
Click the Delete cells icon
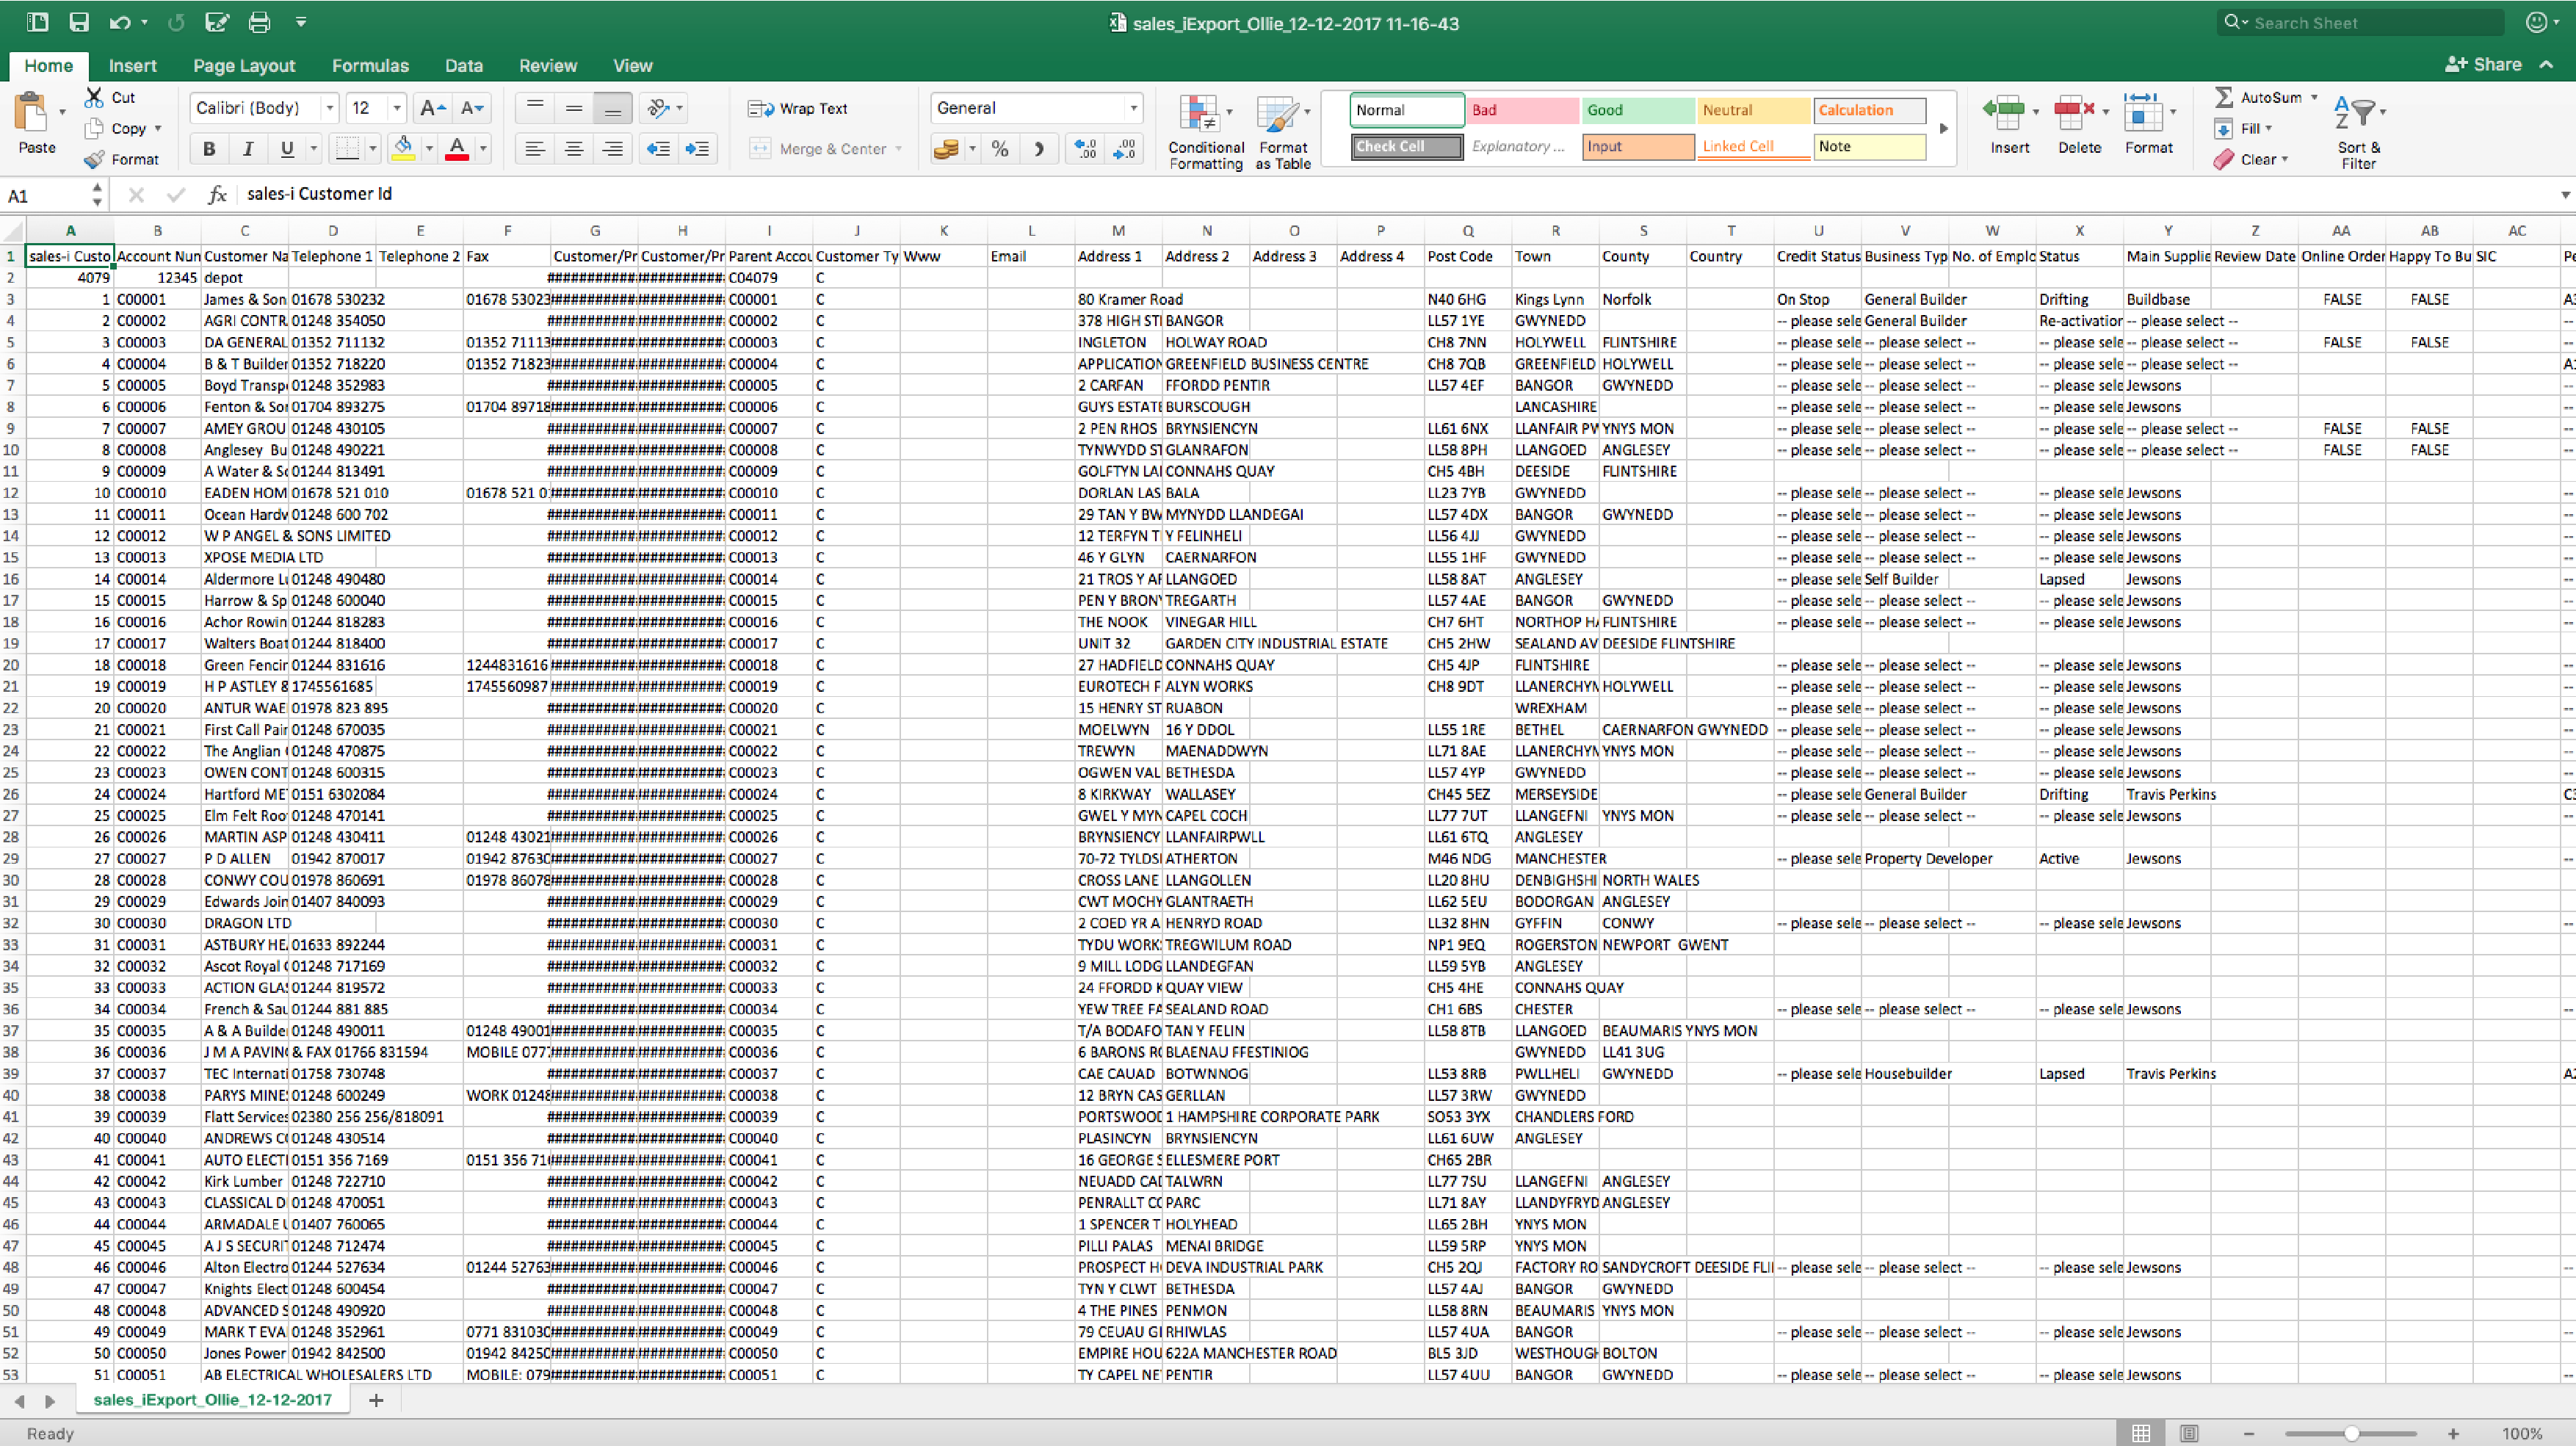coord(2074,113)
